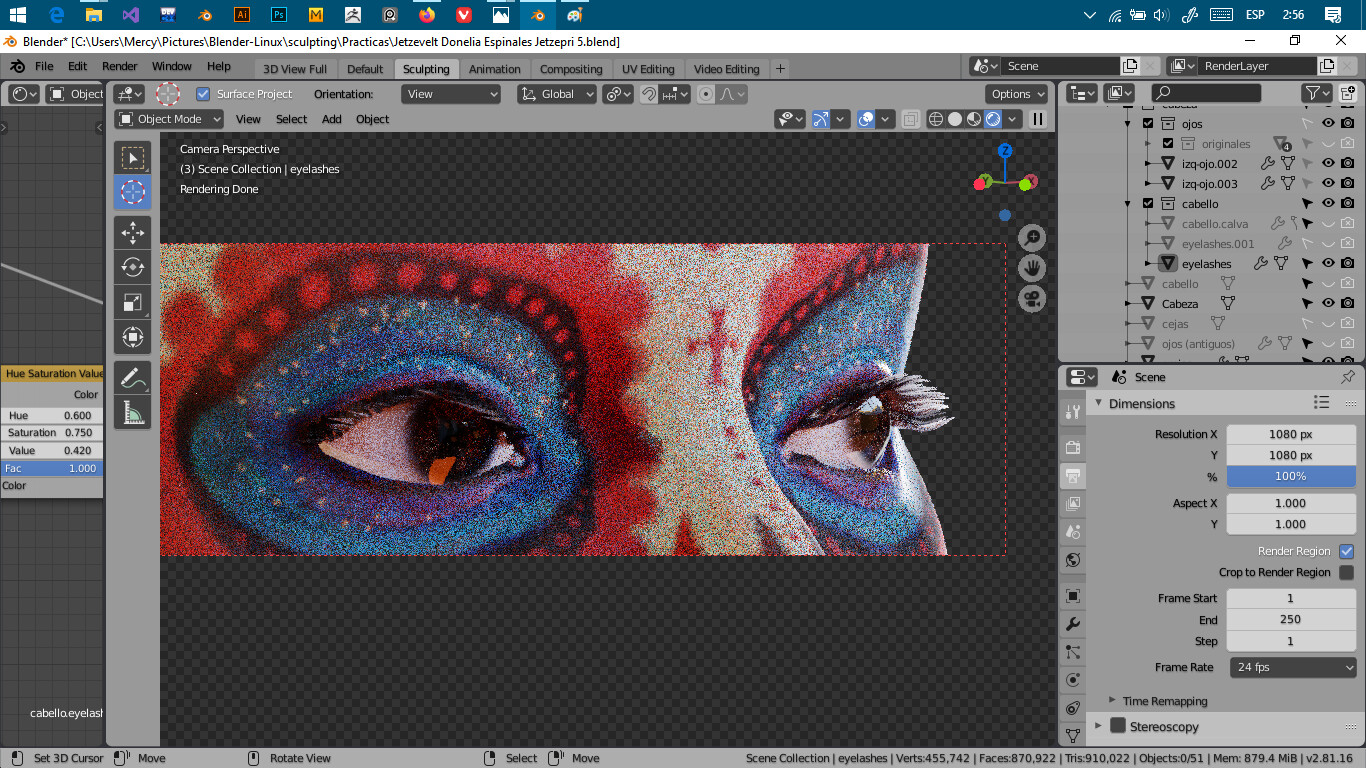The image size is (1366, 768).
Task: Select the Measure ruler tool
Action: (132, 411)
